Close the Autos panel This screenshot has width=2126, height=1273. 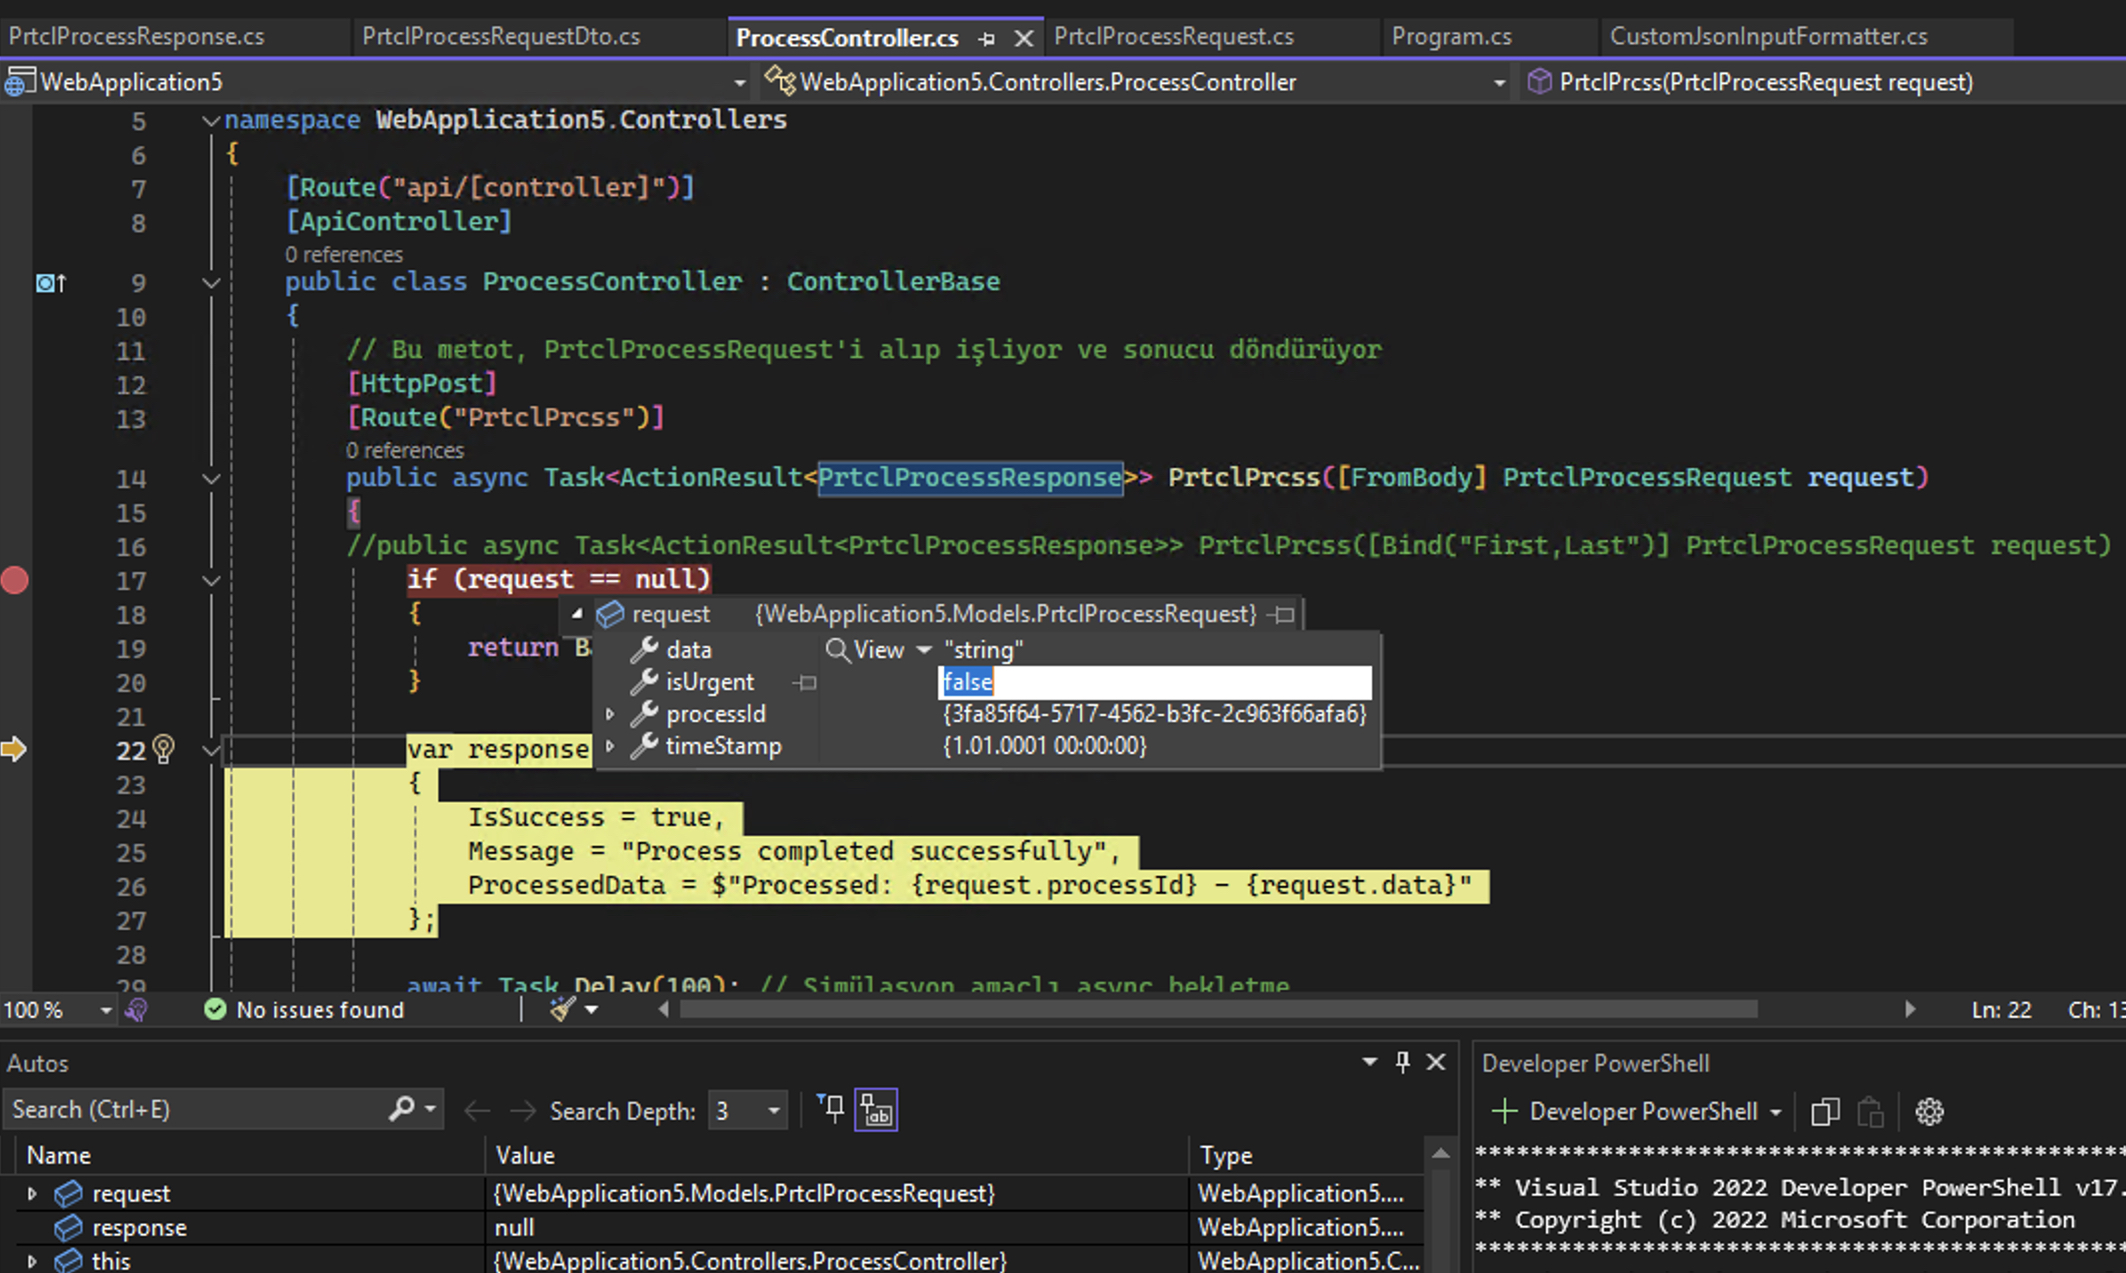[1436, 1062]
